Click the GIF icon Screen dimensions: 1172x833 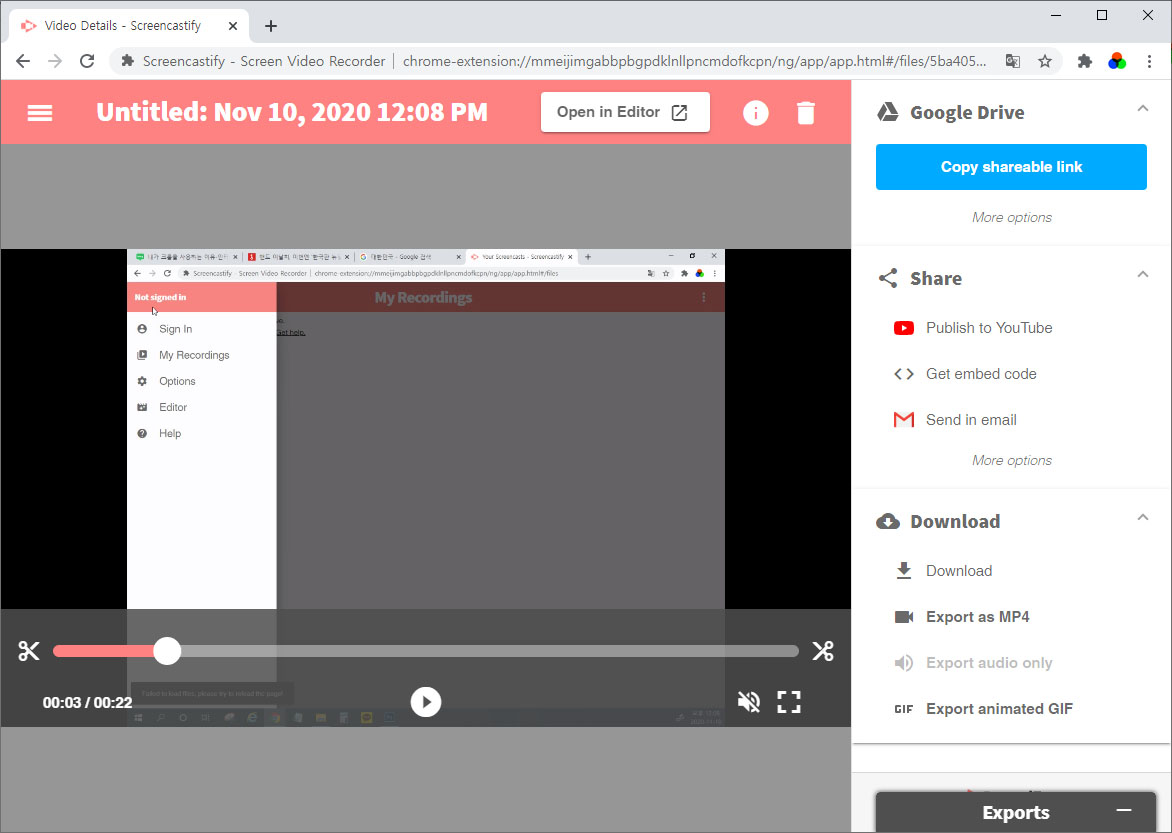(x=903, y=709)
